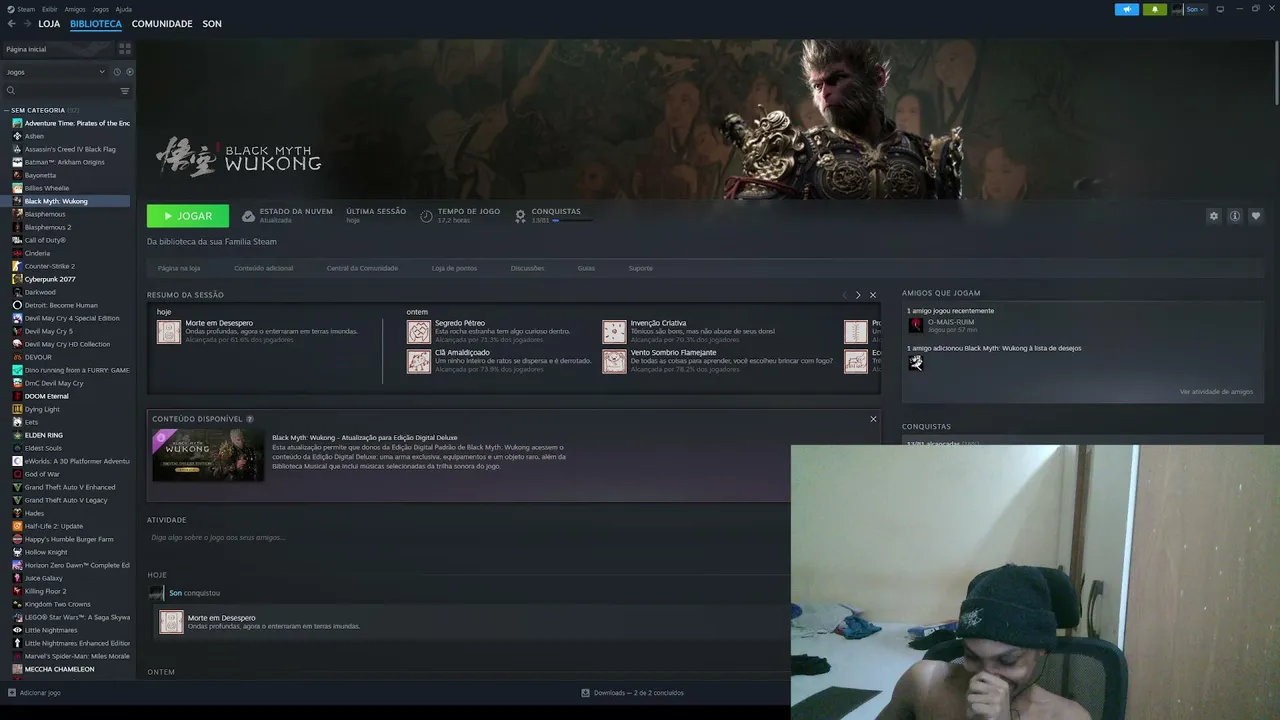Go back with the left navigation arrow
Screen dimensions: 1280x720
pyautogui.click(x=12, y=24)
